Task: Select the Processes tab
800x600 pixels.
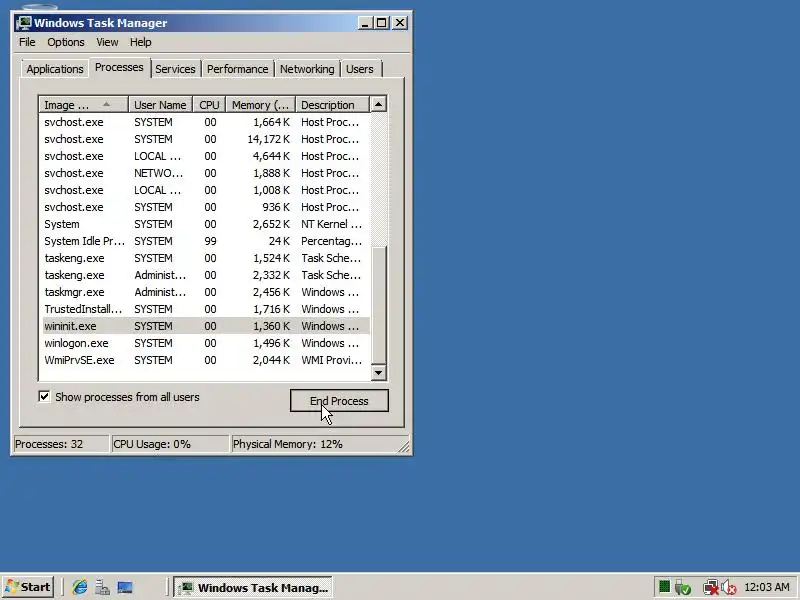Action: (119, 67)
